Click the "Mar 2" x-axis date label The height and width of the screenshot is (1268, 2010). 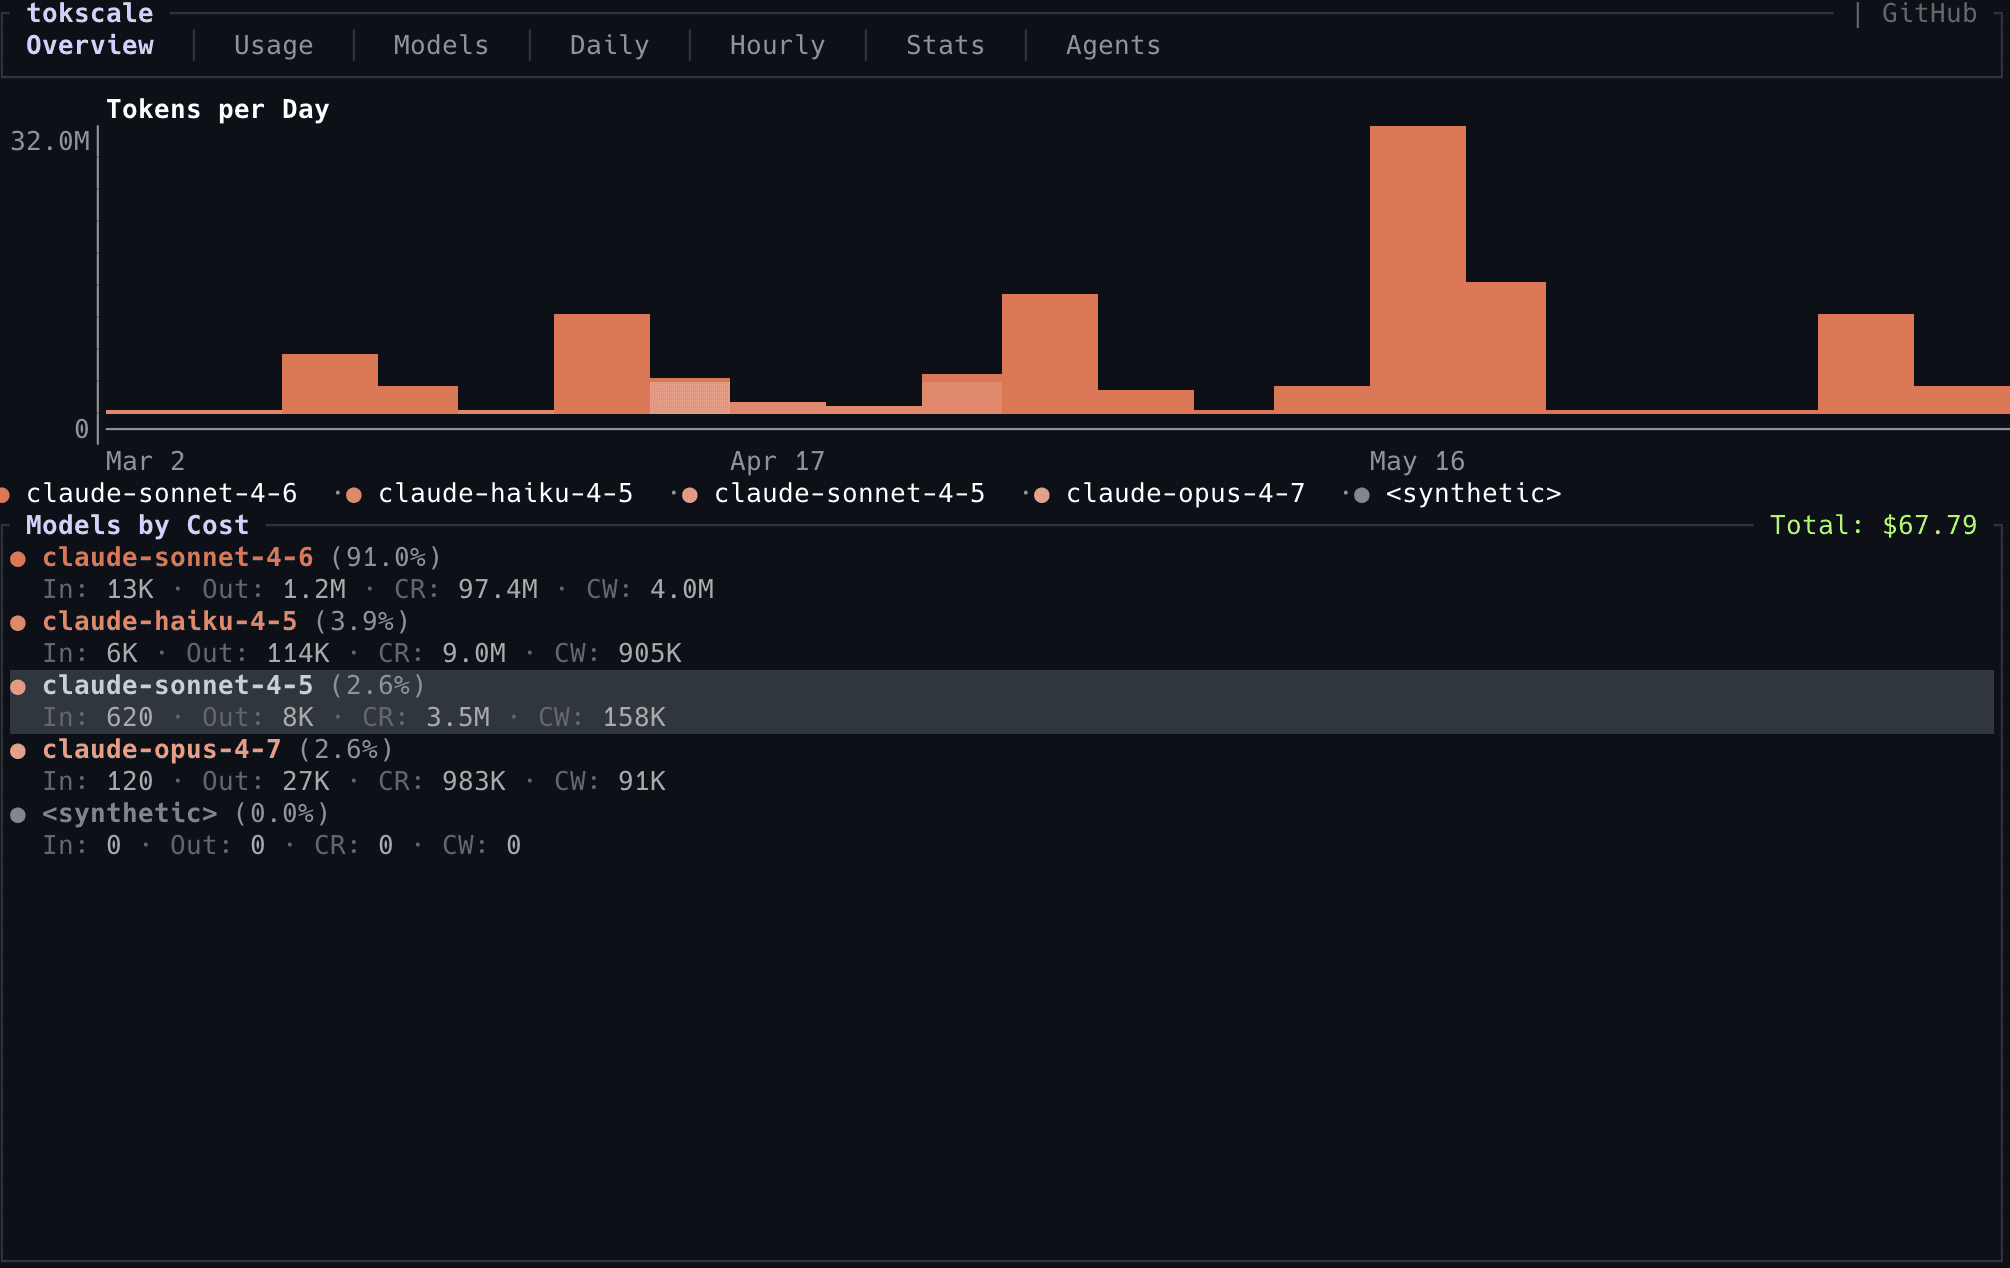(x=145, y=461)
